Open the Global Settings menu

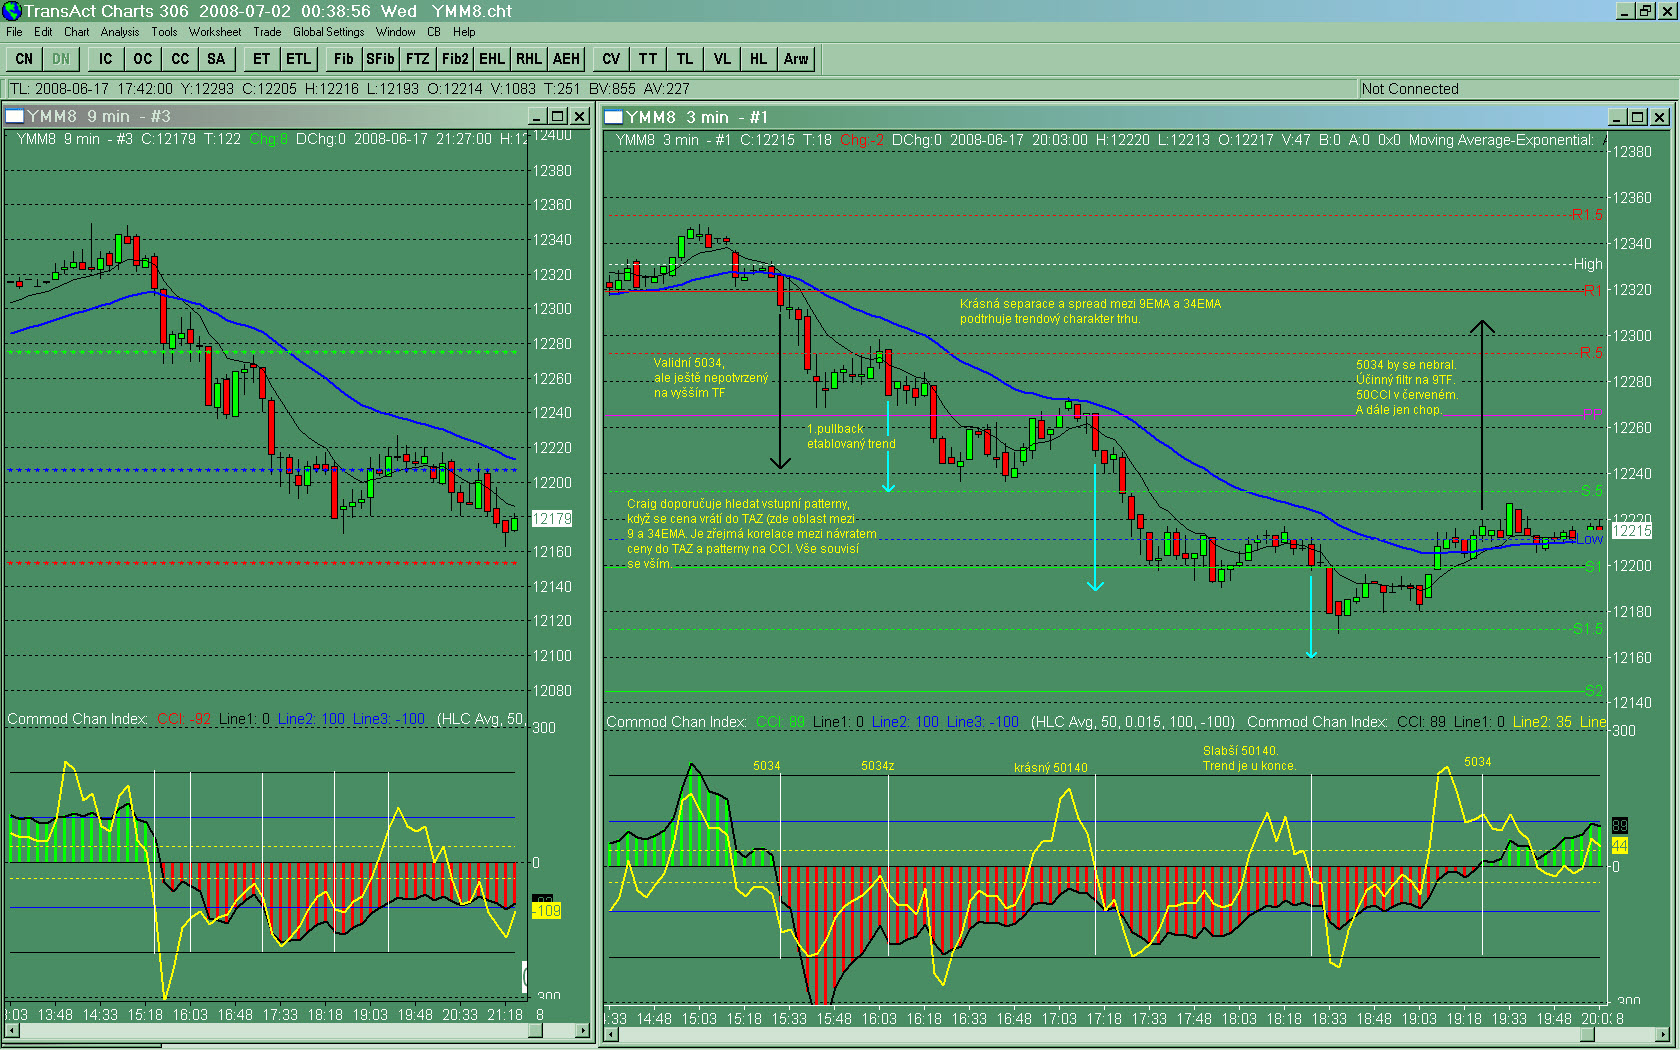click(x=329, y=32)
